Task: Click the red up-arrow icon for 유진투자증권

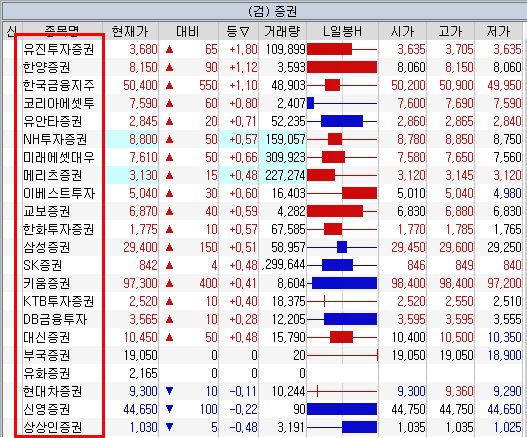Action: coord(169,49)
